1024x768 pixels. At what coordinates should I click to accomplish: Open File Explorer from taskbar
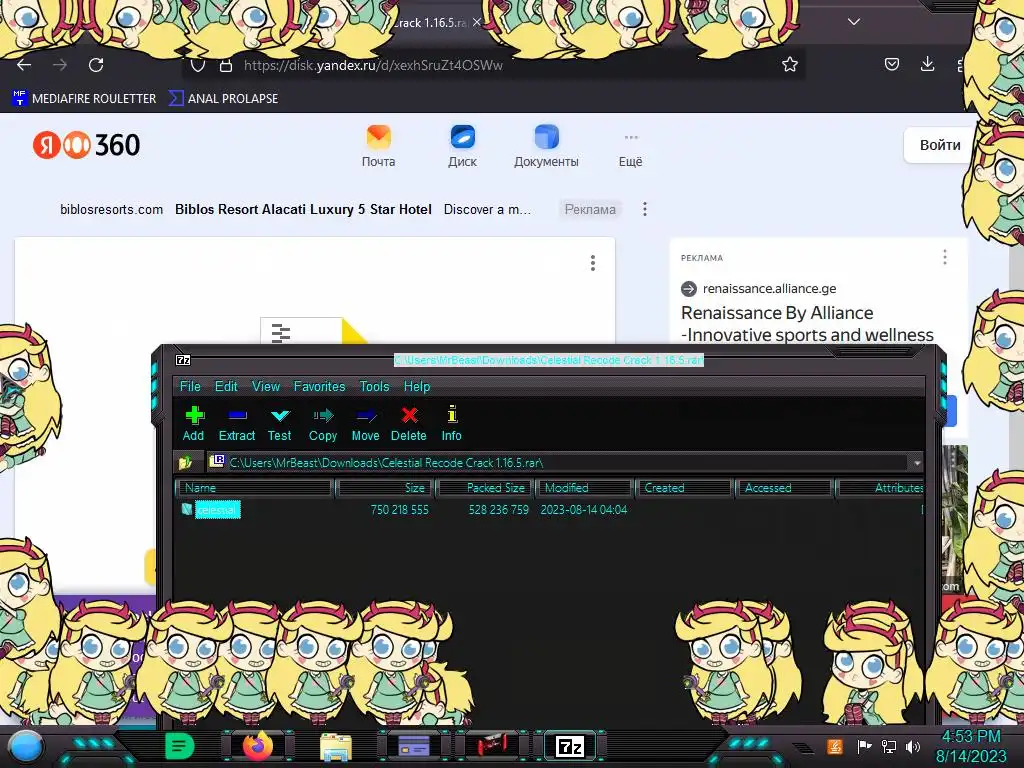click(336, 746)
